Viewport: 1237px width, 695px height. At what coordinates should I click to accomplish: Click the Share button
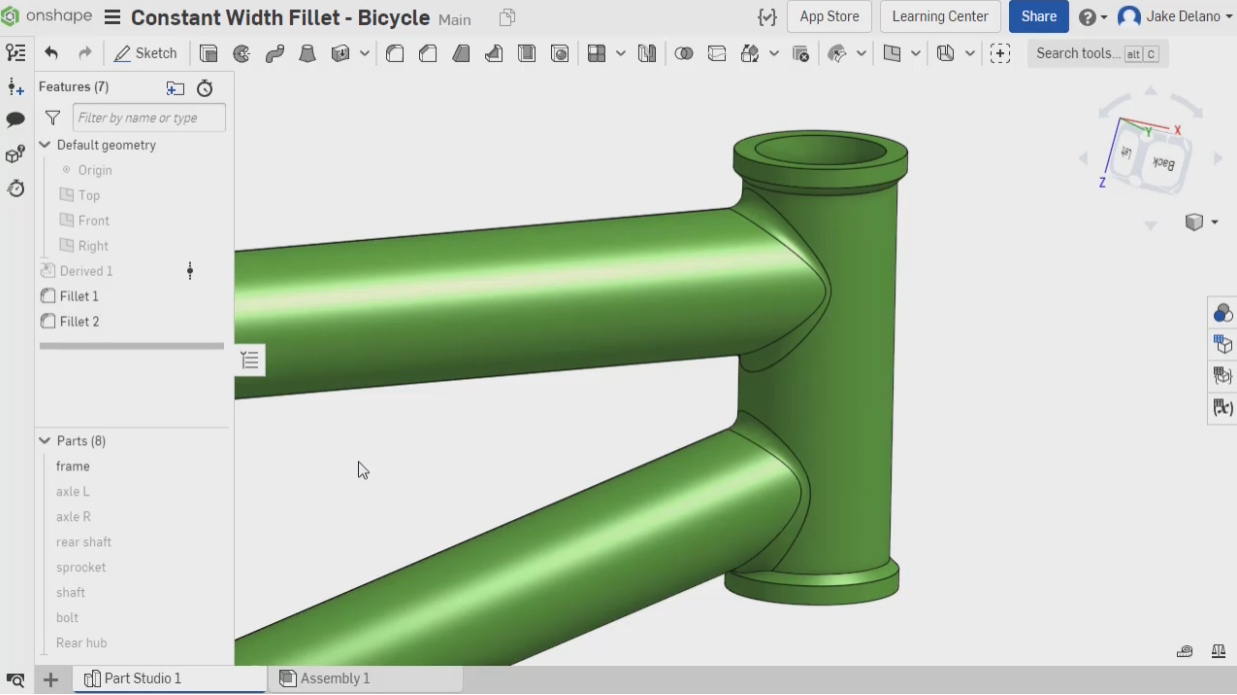point(1039,17)
